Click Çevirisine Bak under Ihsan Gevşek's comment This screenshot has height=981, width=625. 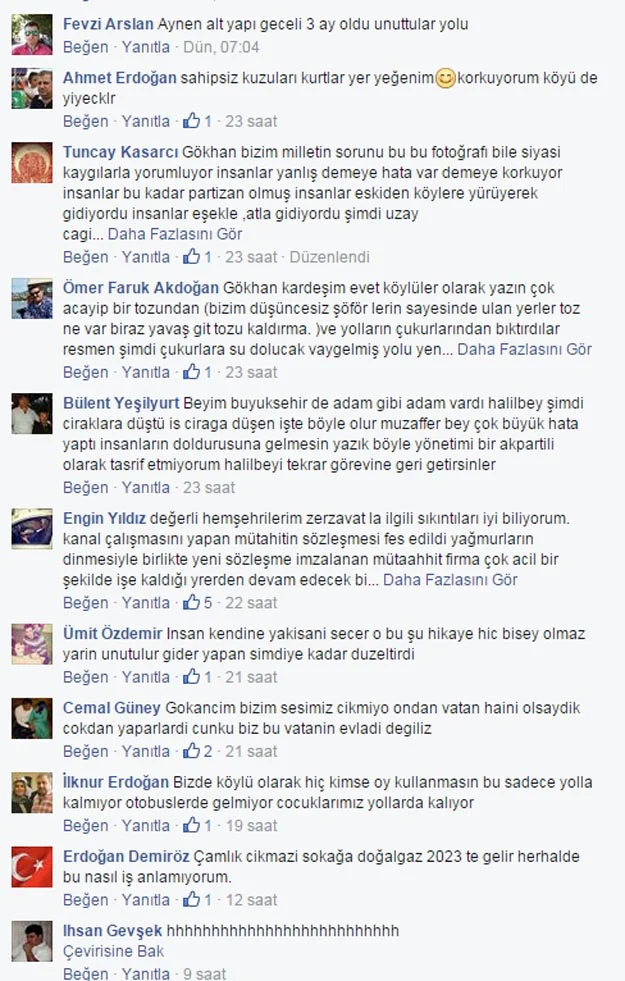[x=113, y=952]
